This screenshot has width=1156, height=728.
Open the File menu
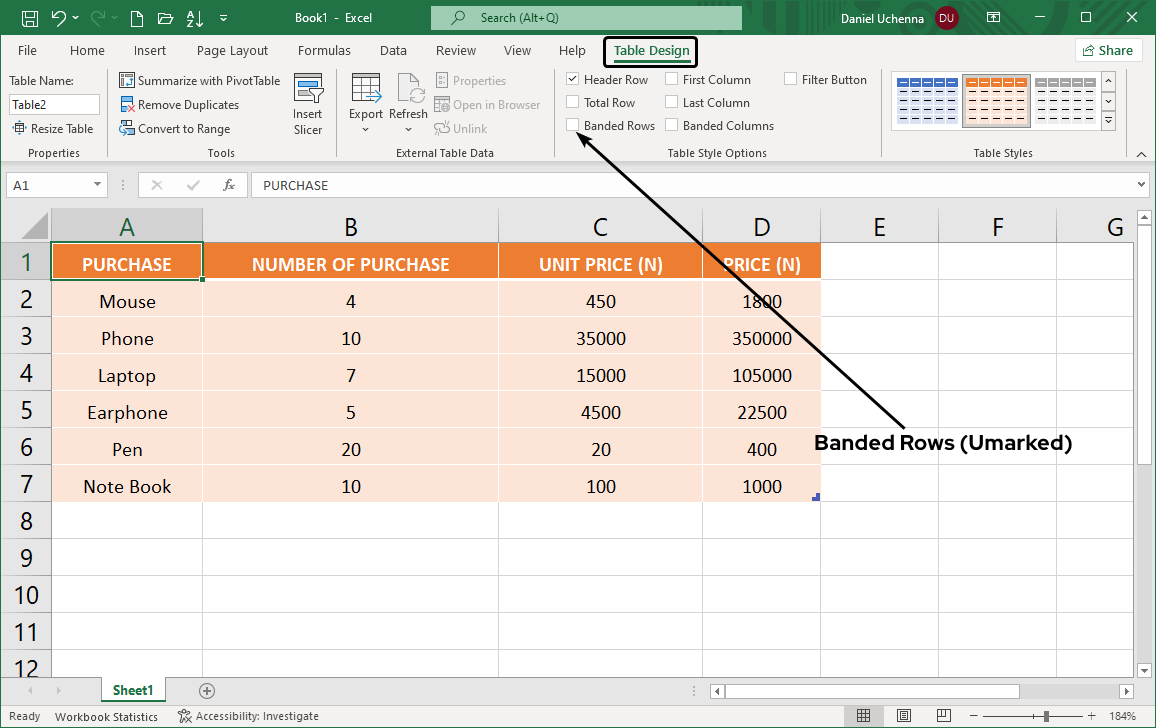pyautogui.click(x=27, y=50)
